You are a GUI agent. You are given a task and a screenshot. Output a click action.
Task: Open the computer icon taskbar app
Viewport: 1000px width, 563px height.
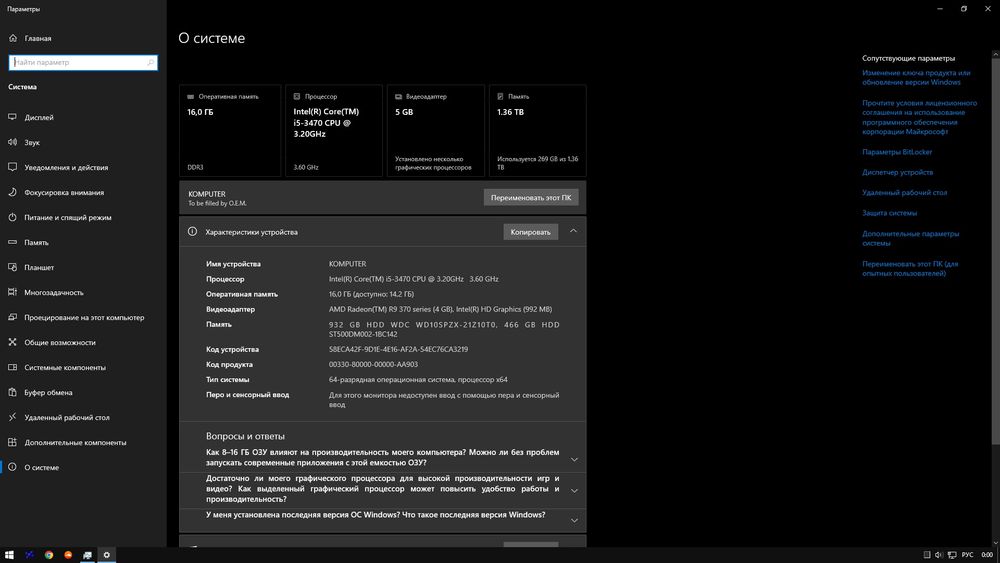[x=87, y=555]
